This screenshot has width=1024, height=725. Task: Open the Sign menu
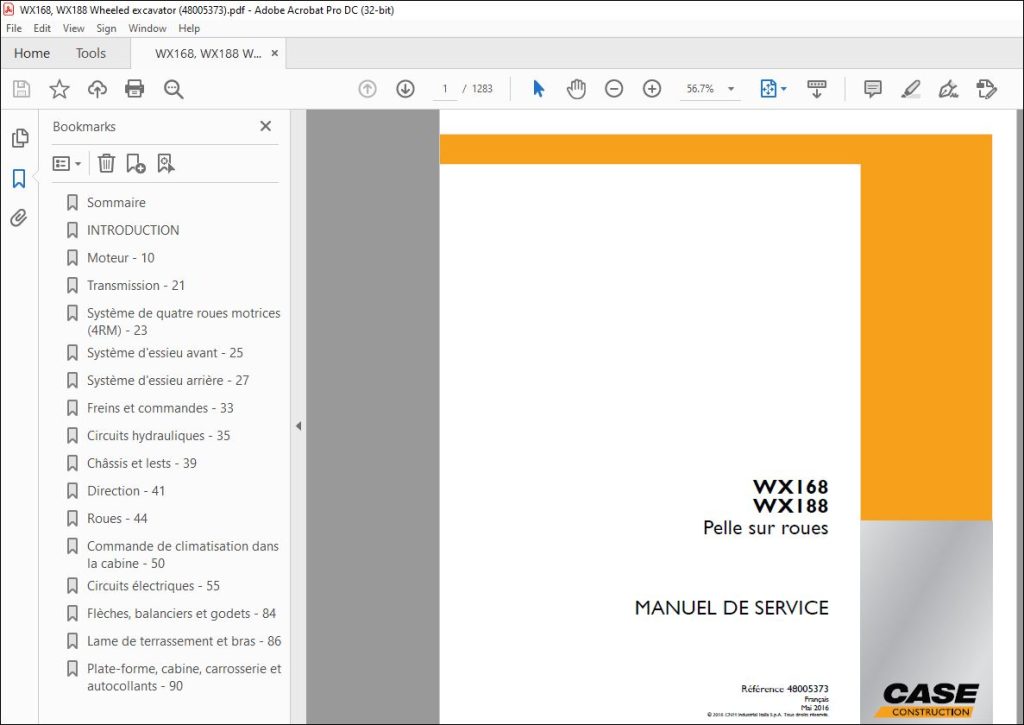click(106, 28)
